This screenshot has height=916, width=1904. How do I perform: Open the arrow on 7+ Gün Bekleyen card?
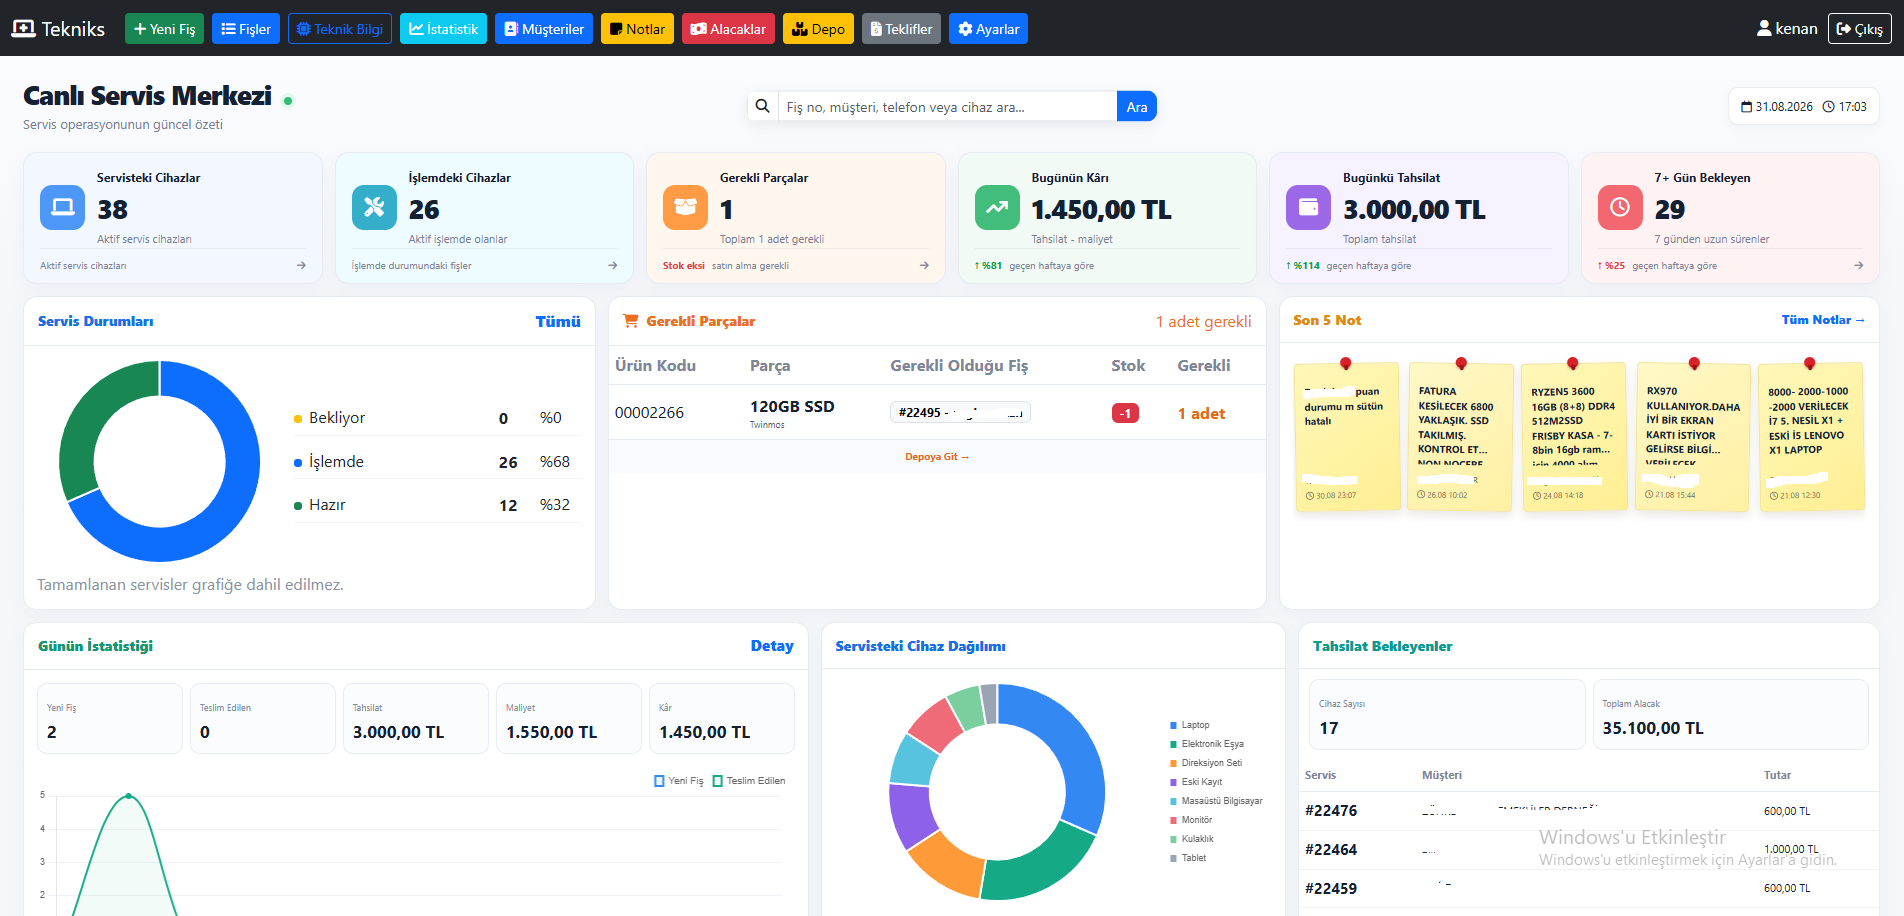tap(1858, 265)
